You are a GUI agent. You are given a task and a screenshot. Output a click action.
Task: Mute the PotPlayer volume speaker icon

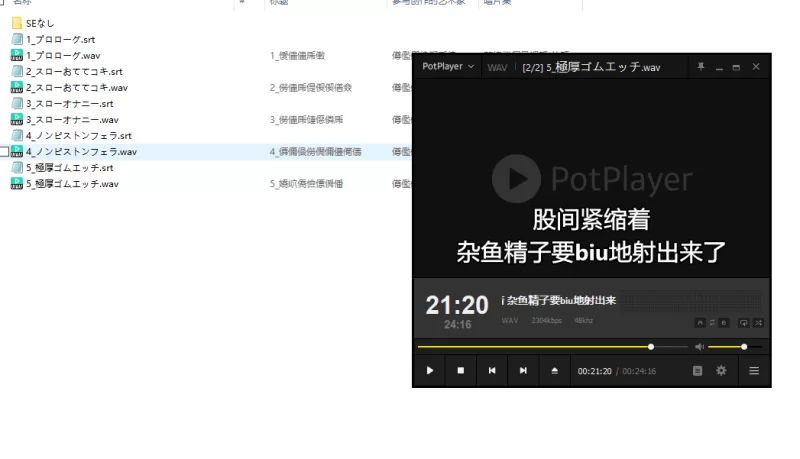[x=699, y=347]
